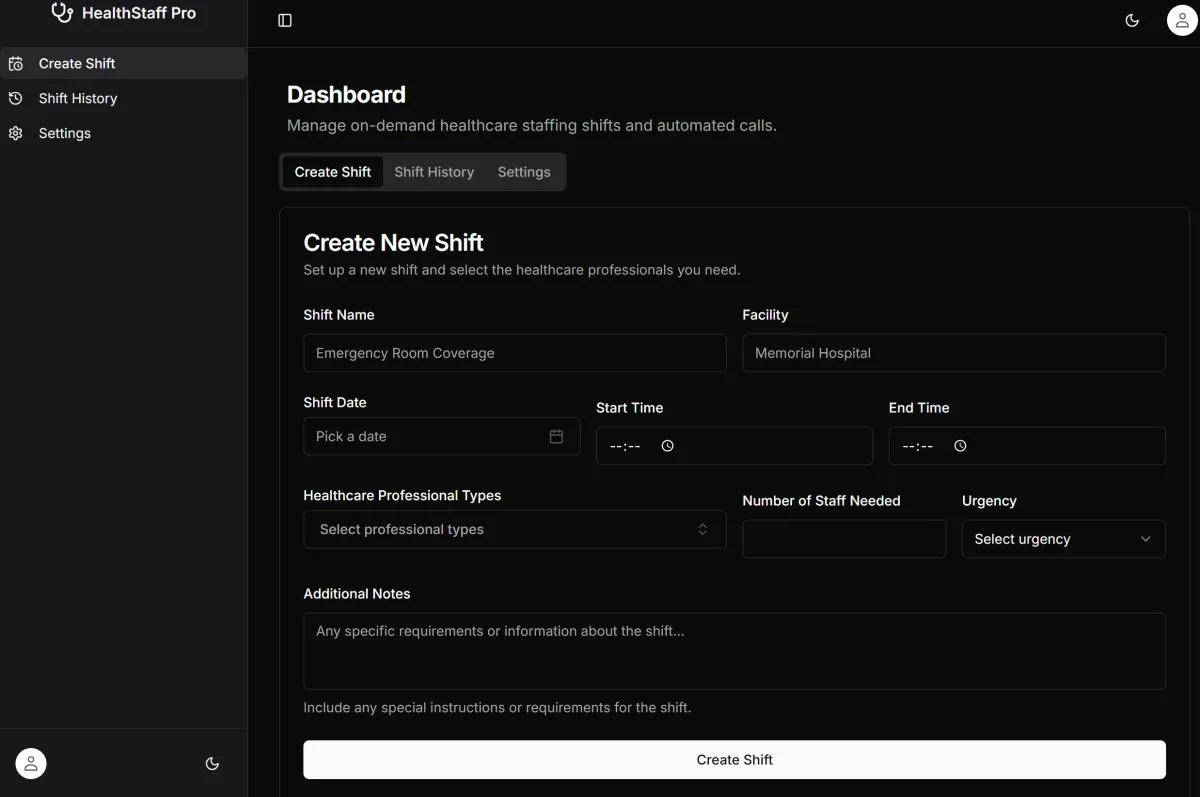This screenshot has width=1200, height=797.
Task: Open the user avatar in top right
Action: [x=1182, y=21]
